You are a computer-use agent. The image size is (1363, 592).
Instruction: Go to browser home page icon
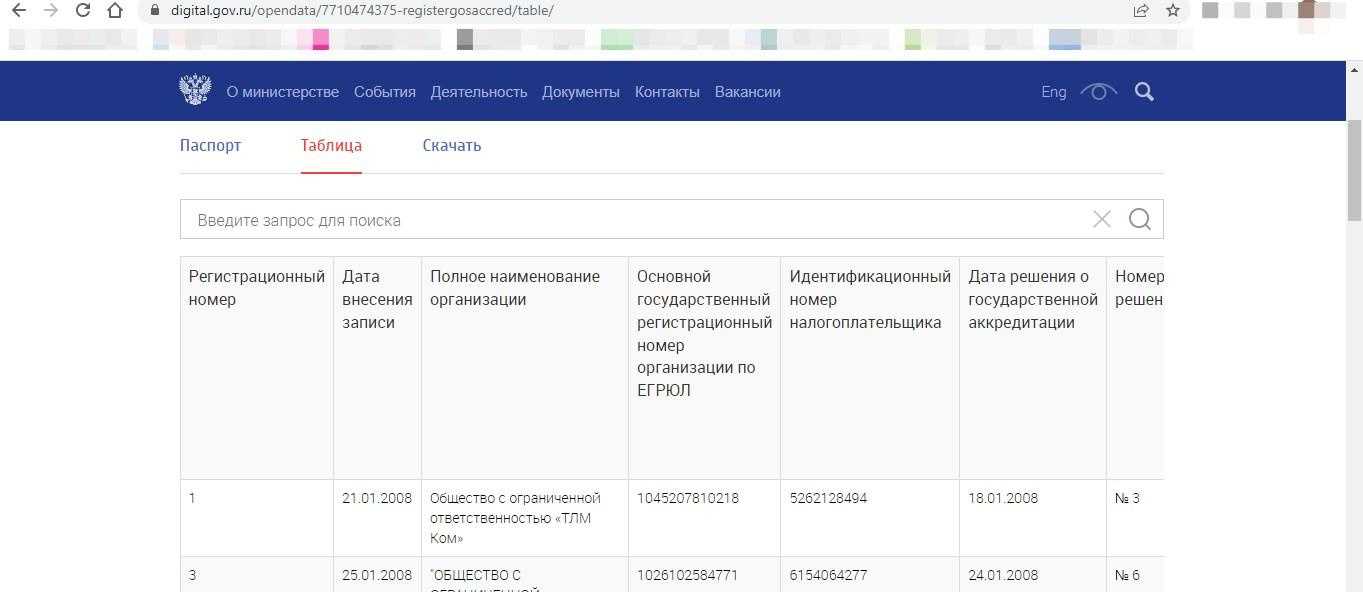(x=115, y=10)
